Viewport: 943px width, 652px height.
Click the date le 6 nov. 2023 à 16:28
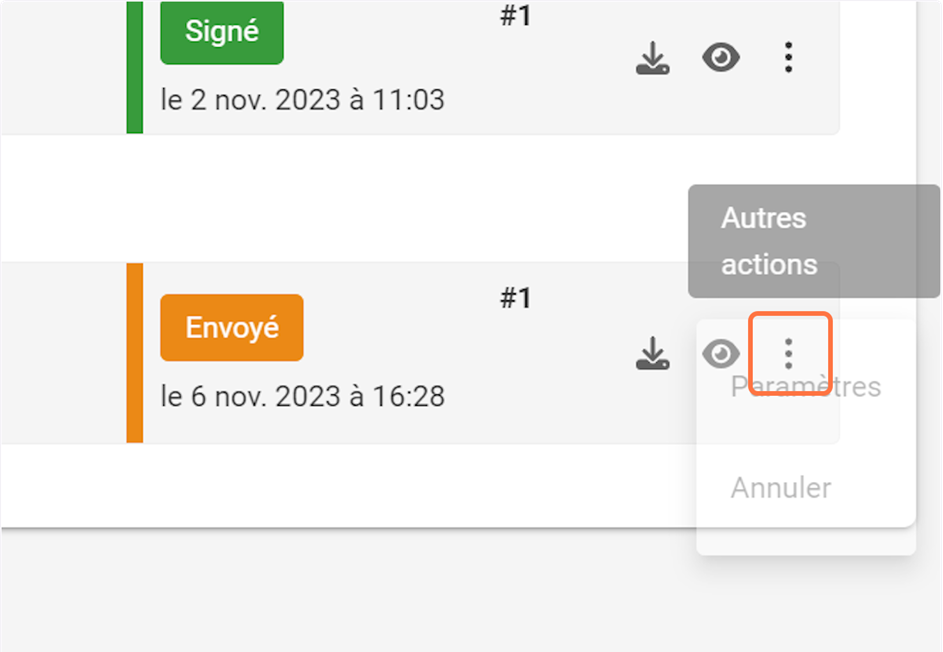tap(302, 396)
